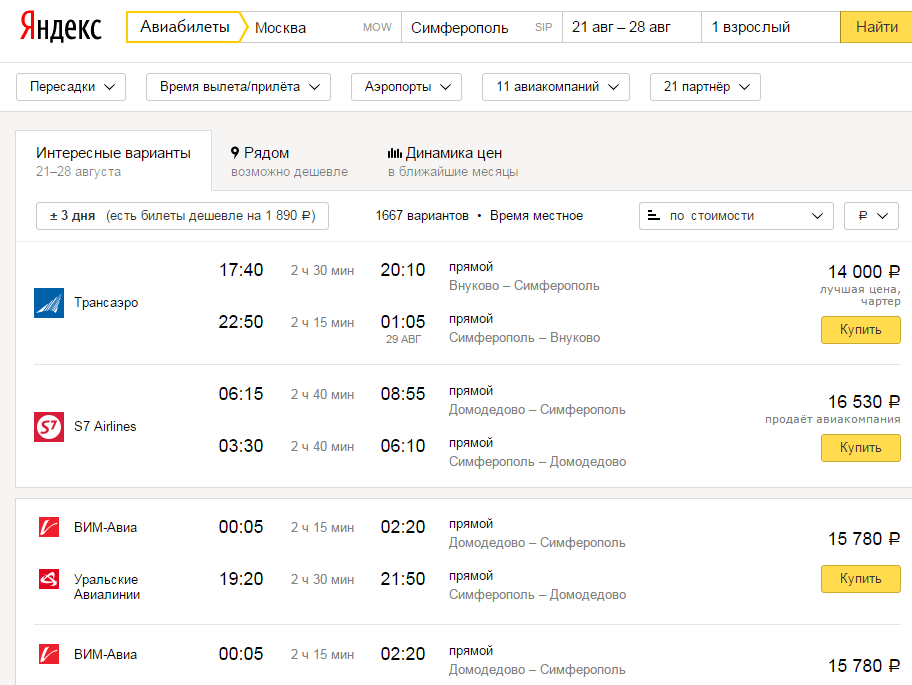Click the S7 Airlines logo icon

point(49,427)
